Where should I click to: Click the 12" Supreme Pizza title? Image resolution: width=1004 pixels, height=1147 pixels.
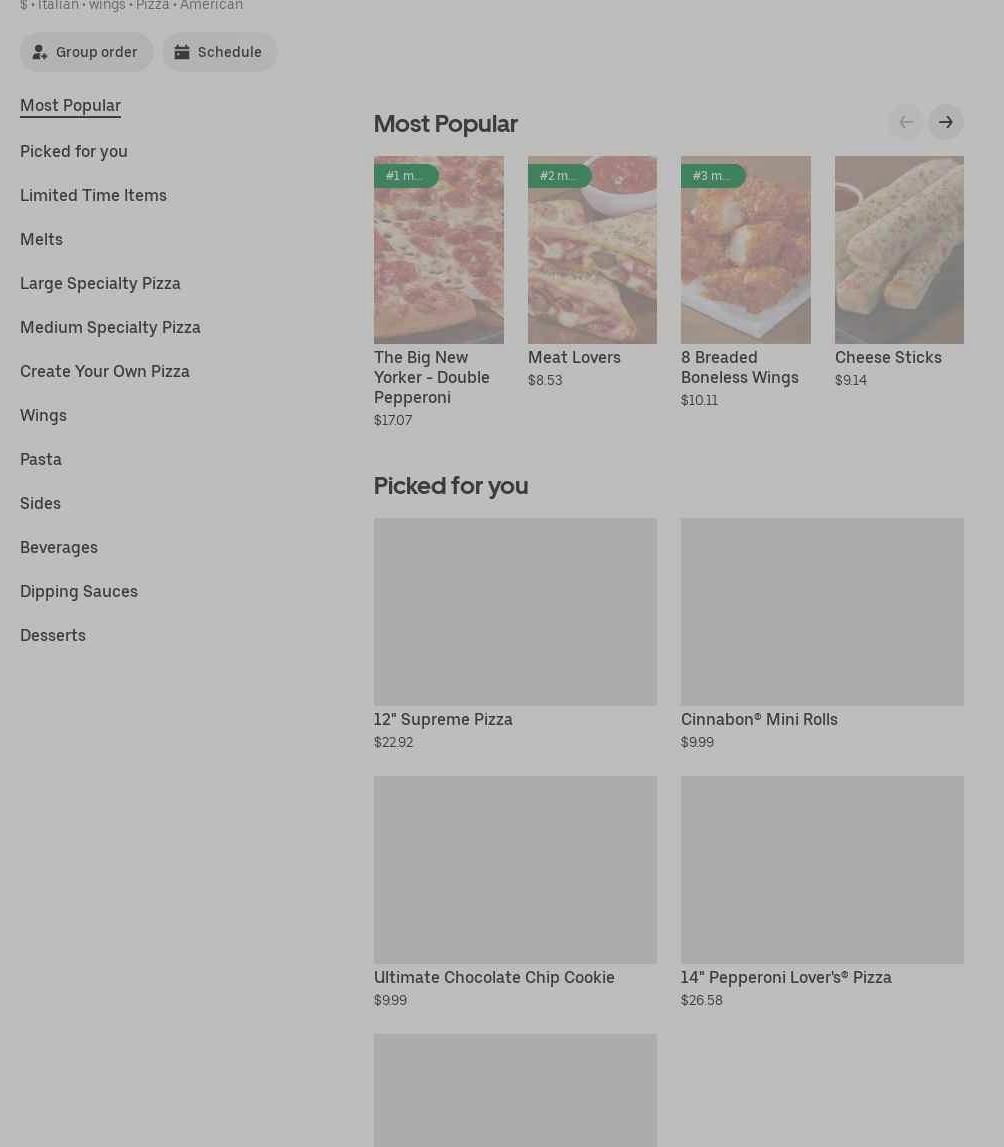click(x=443, y=719)
